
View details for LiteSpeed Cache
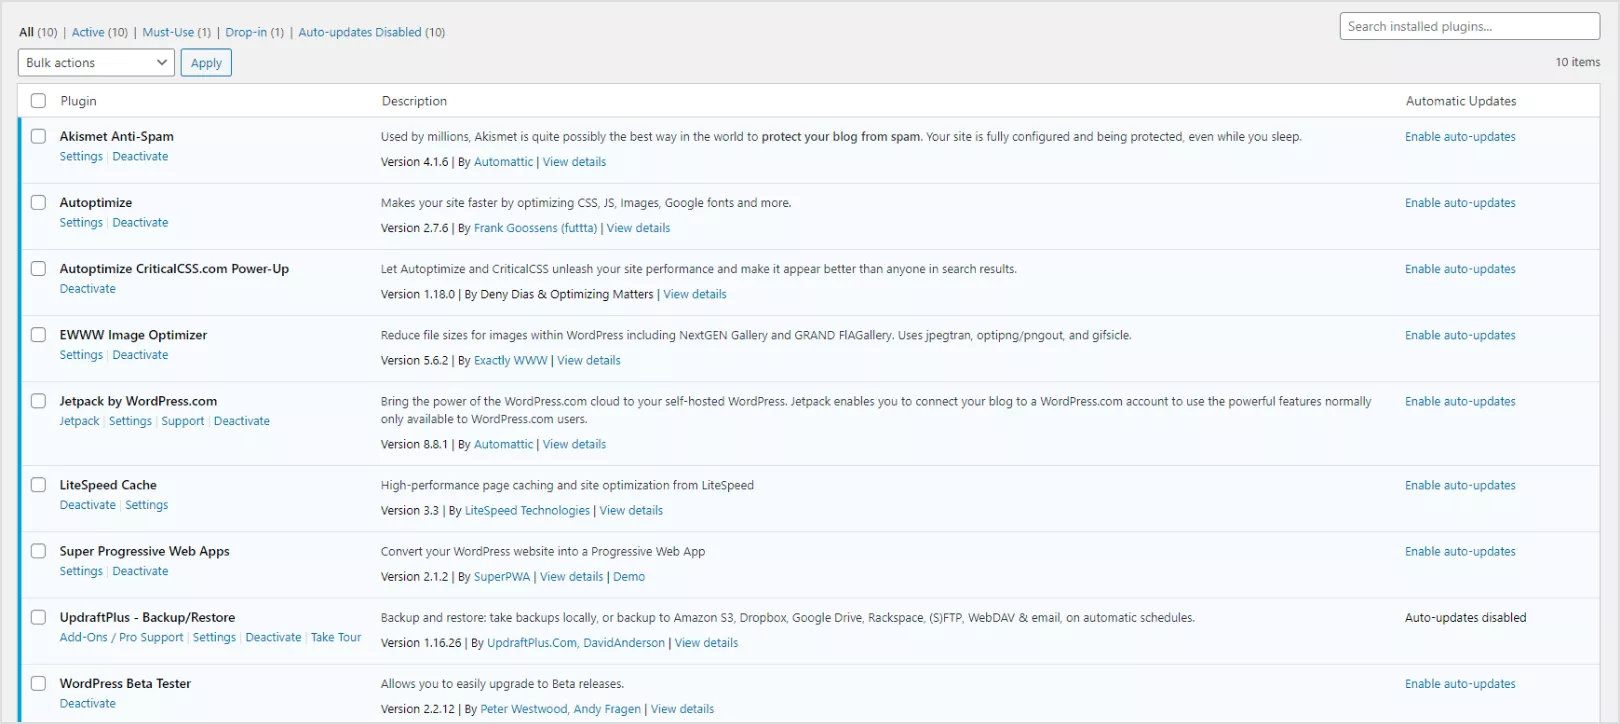point(631,510)
